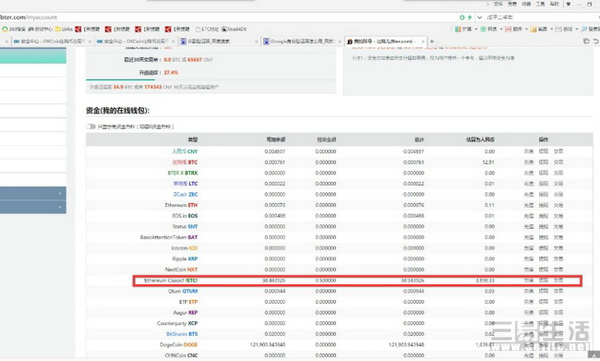
Task: Click the 游戏 games toolbar icon
Action: 559,29
